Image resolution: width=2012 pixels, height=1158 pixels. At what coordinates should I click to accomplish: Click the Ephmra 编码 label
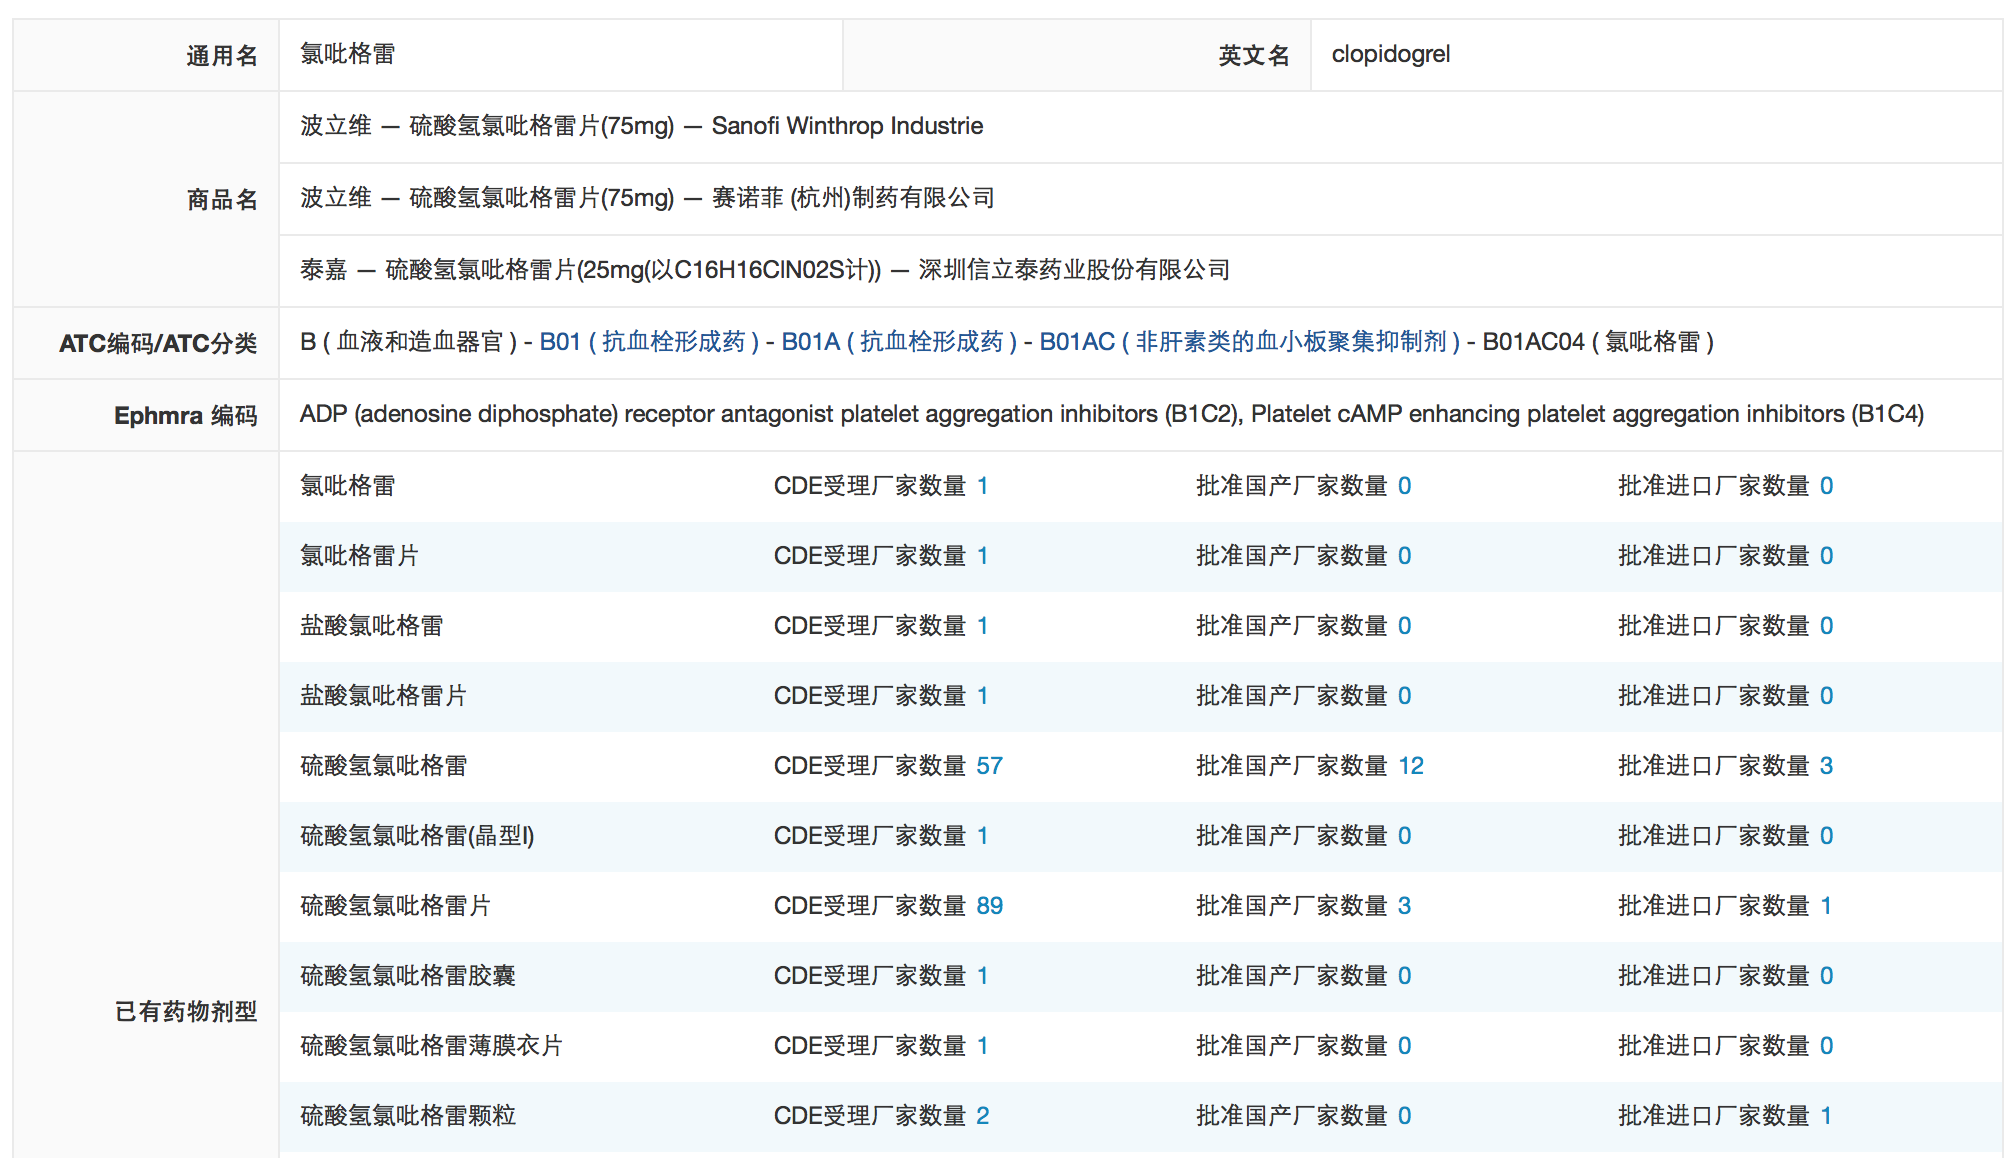(186, 416)
